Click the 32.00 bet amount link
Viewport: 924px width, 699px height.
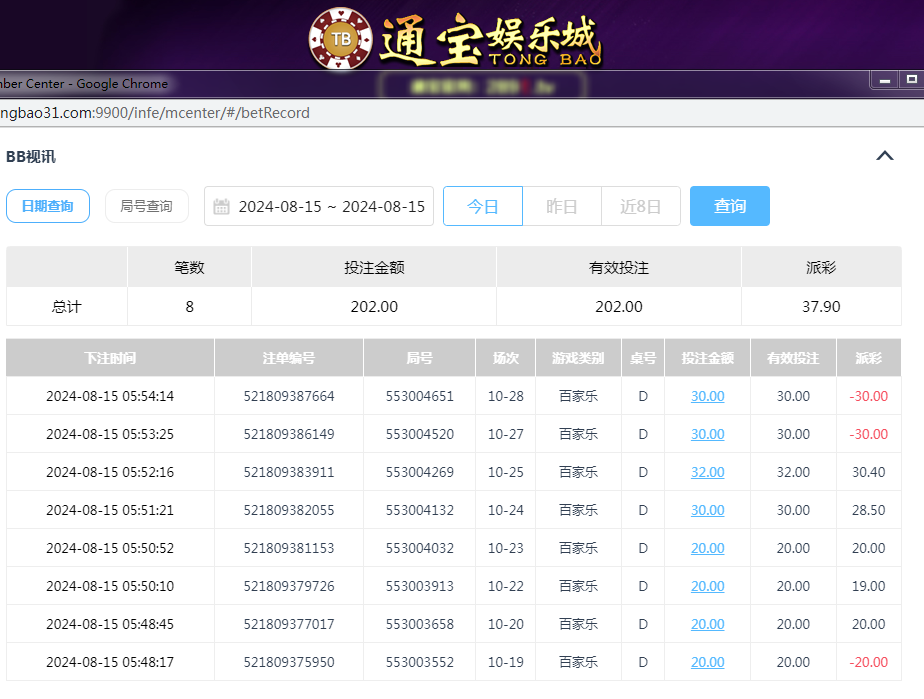(707, 472)
